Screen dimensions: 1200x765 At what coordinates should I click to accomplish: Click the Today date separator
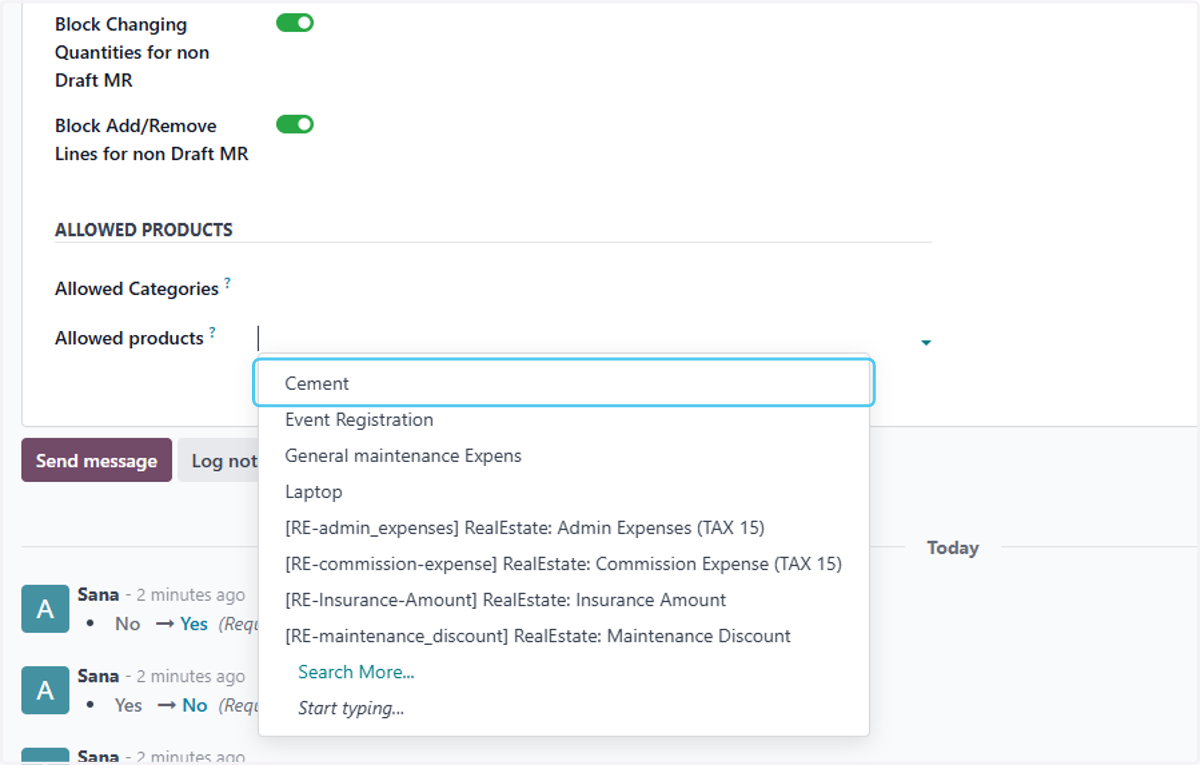[x=952, y=548]
